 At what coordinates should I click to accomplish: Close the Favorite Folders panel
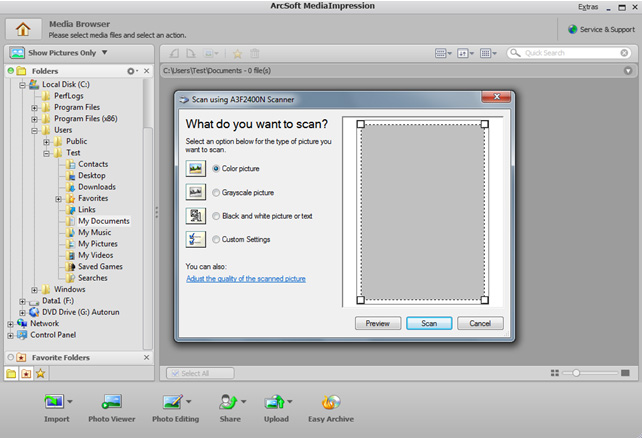coord(147,358)
